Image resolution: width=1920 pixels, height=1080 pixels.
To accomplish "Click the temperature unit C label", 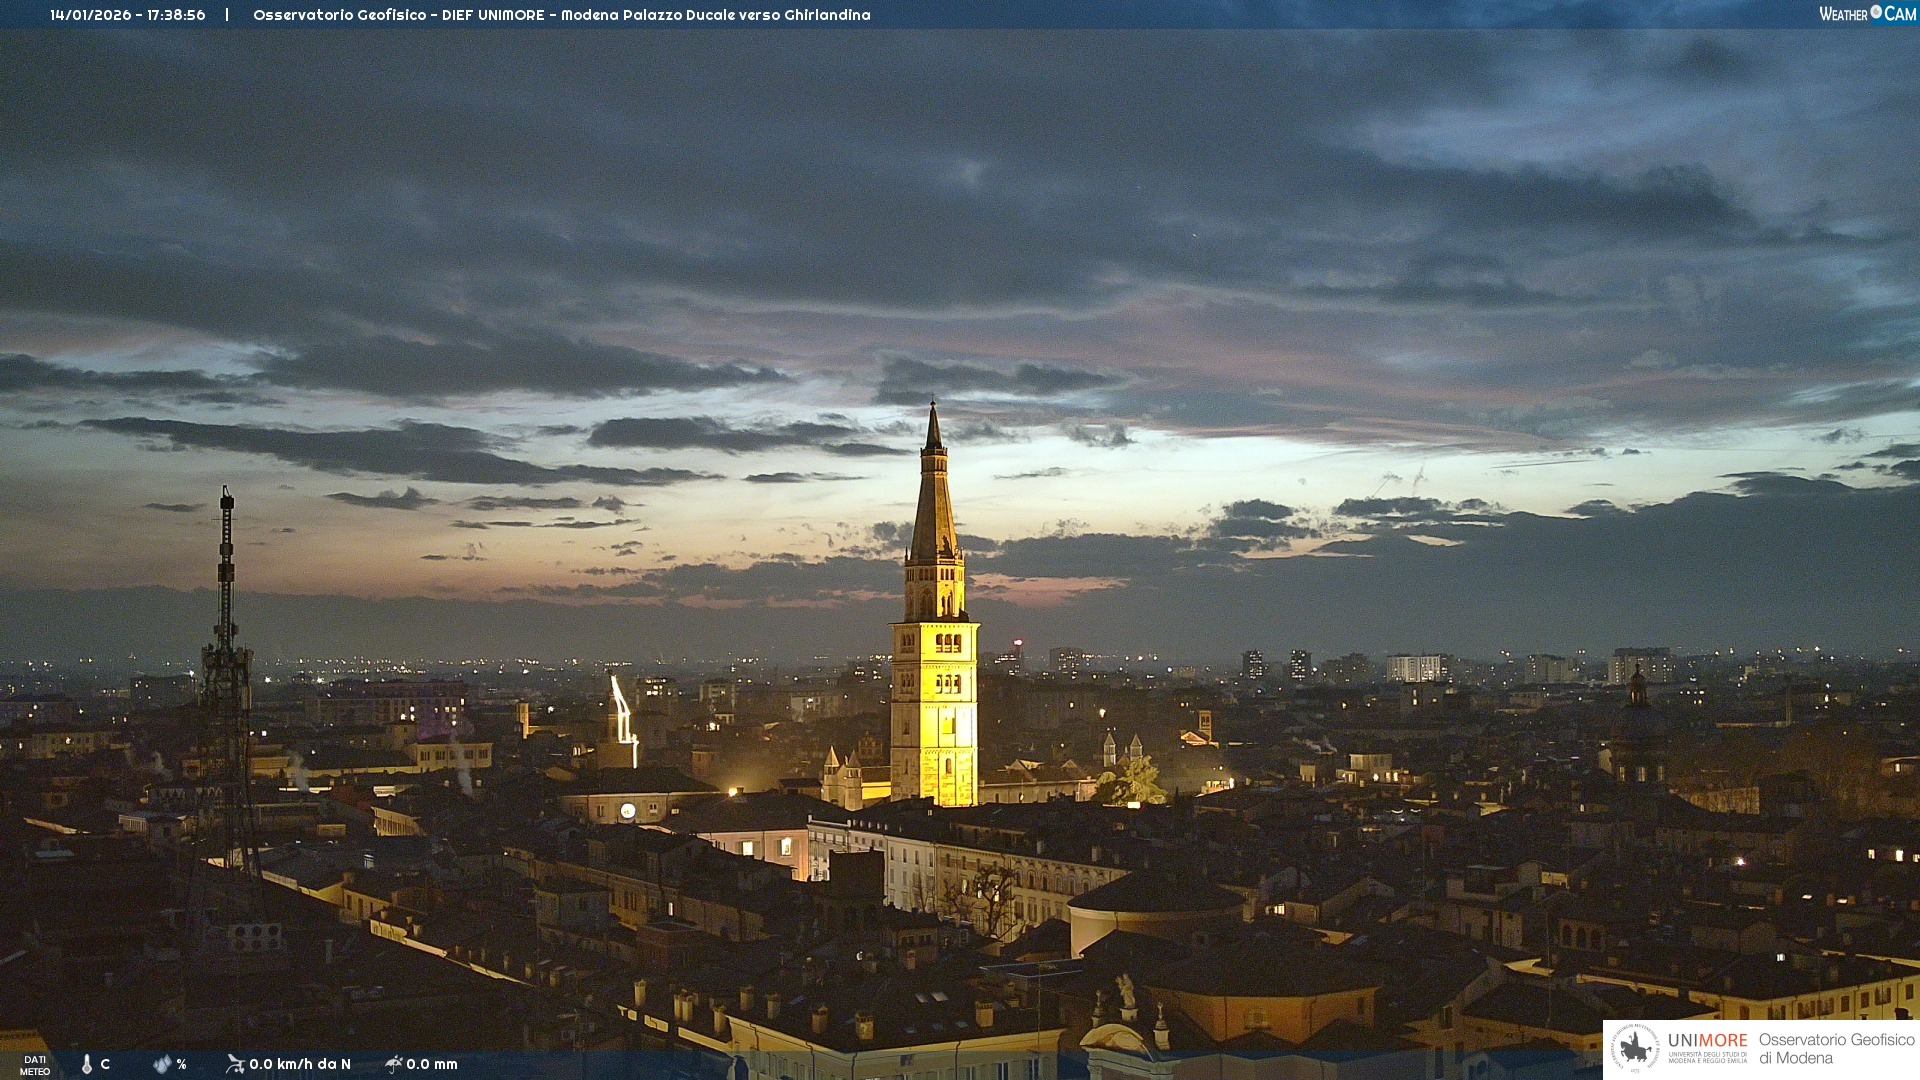I will pos(105,1064).
